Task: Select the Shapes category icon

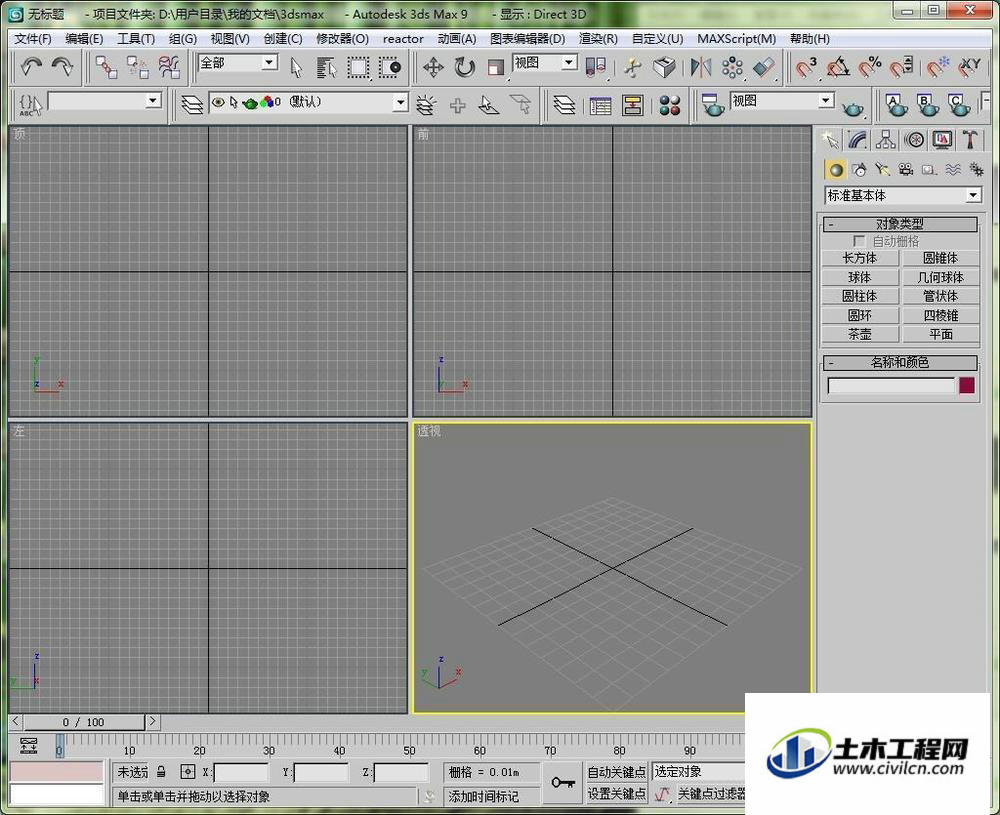Action: (859, 169)
